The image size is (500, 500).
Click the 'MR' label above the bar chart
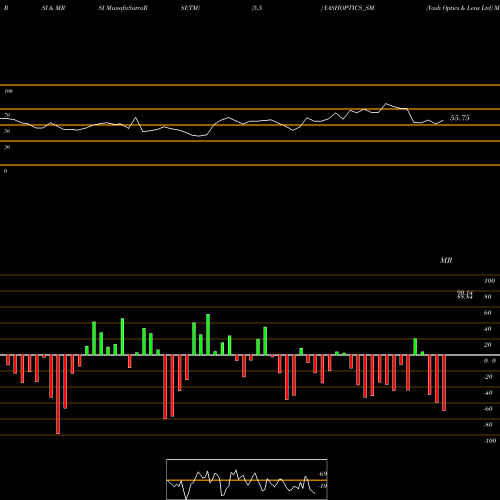[x=446, y=260]
